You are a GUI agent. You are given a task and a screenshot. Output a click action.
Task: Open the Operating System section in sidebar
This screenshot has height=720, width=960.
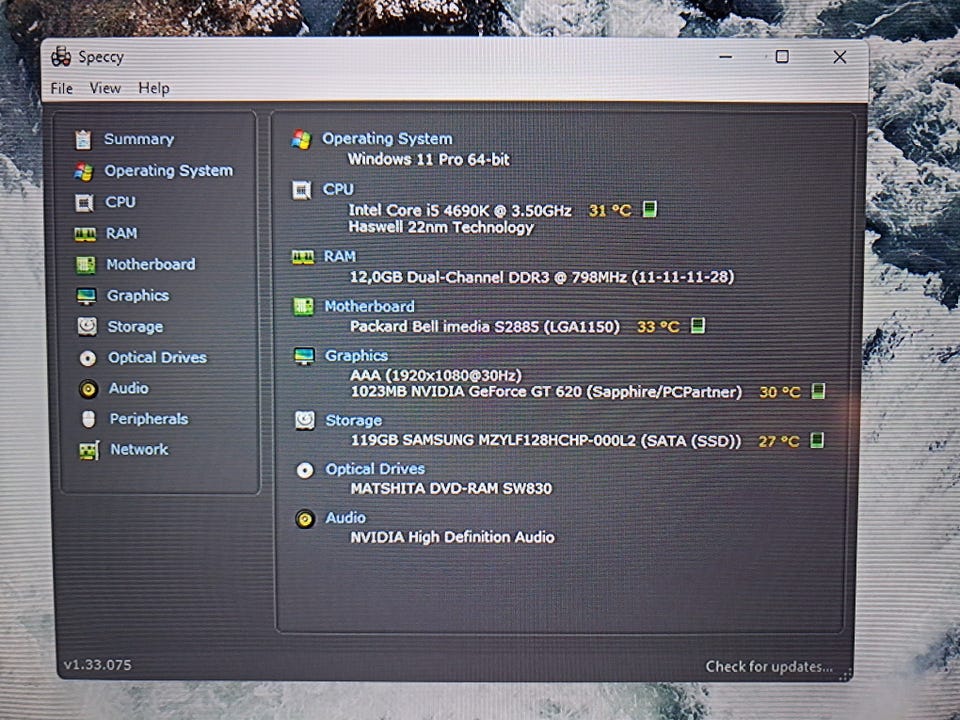pyautogui.click(x=168, y=170)
